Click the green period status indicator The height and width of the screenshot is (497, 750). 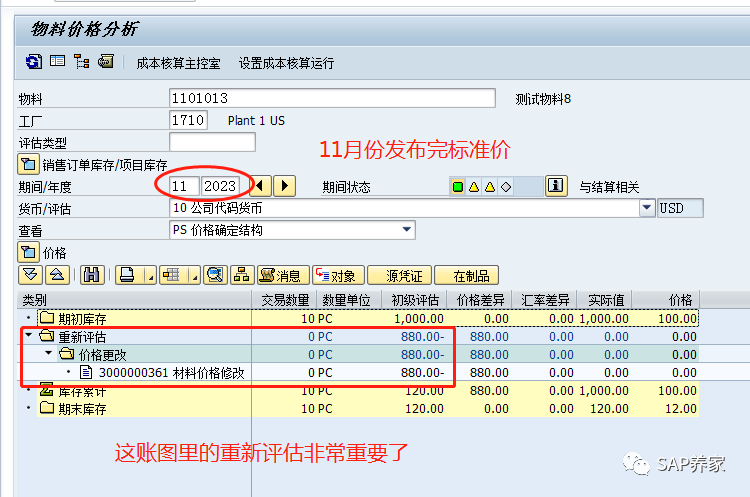[458, 187]
